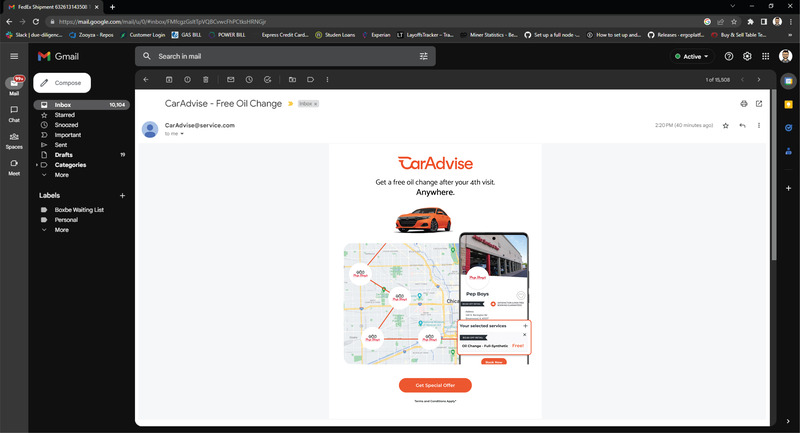Viewport: 800px width, 433px height.
Task: Star the CarAdvise email
Action: pyautogui.click(x=726, y=125)
